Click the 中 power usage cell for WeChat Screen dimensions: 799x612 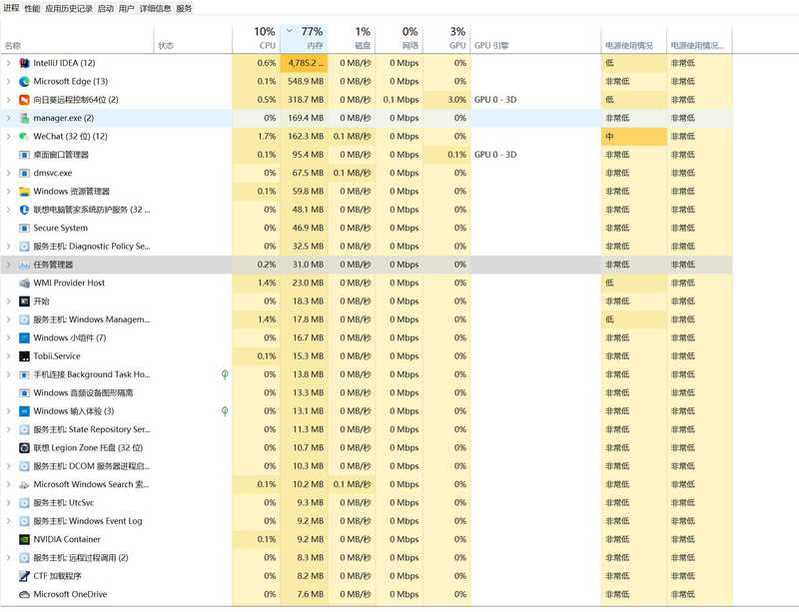click(634, 137)
